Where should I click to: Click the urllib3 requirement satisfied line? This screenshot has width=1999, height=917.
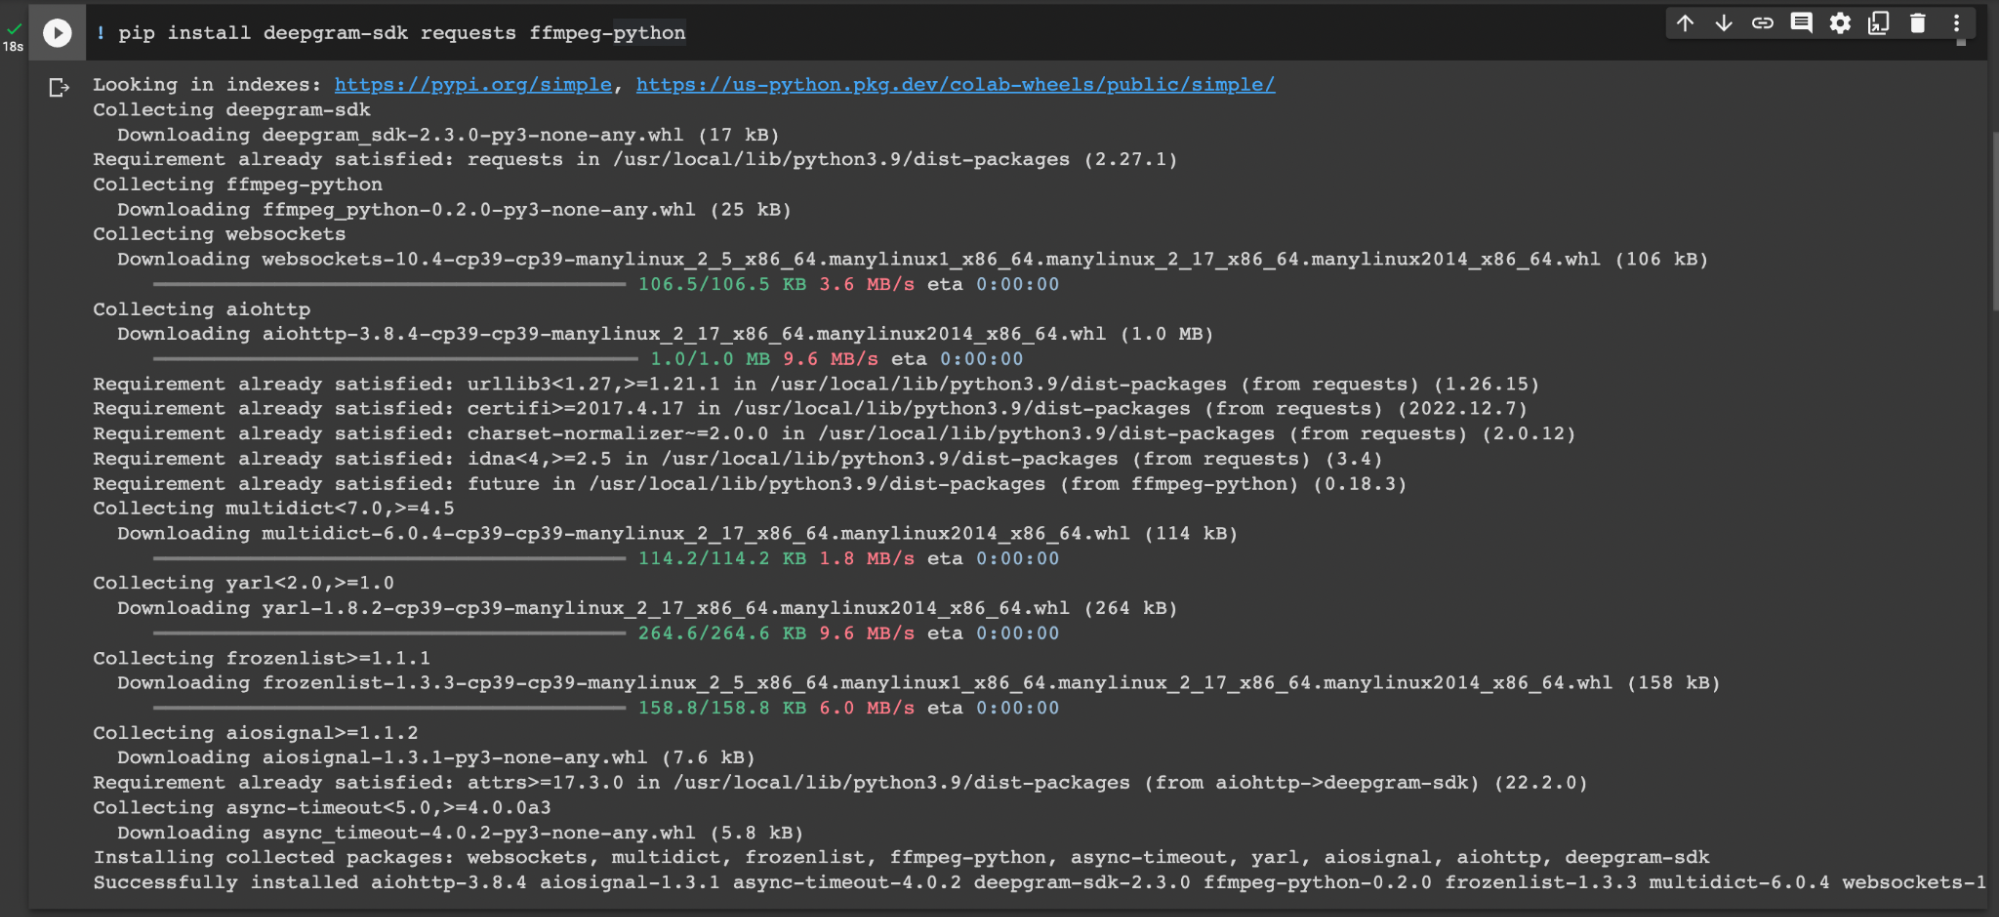pos(816,384)
